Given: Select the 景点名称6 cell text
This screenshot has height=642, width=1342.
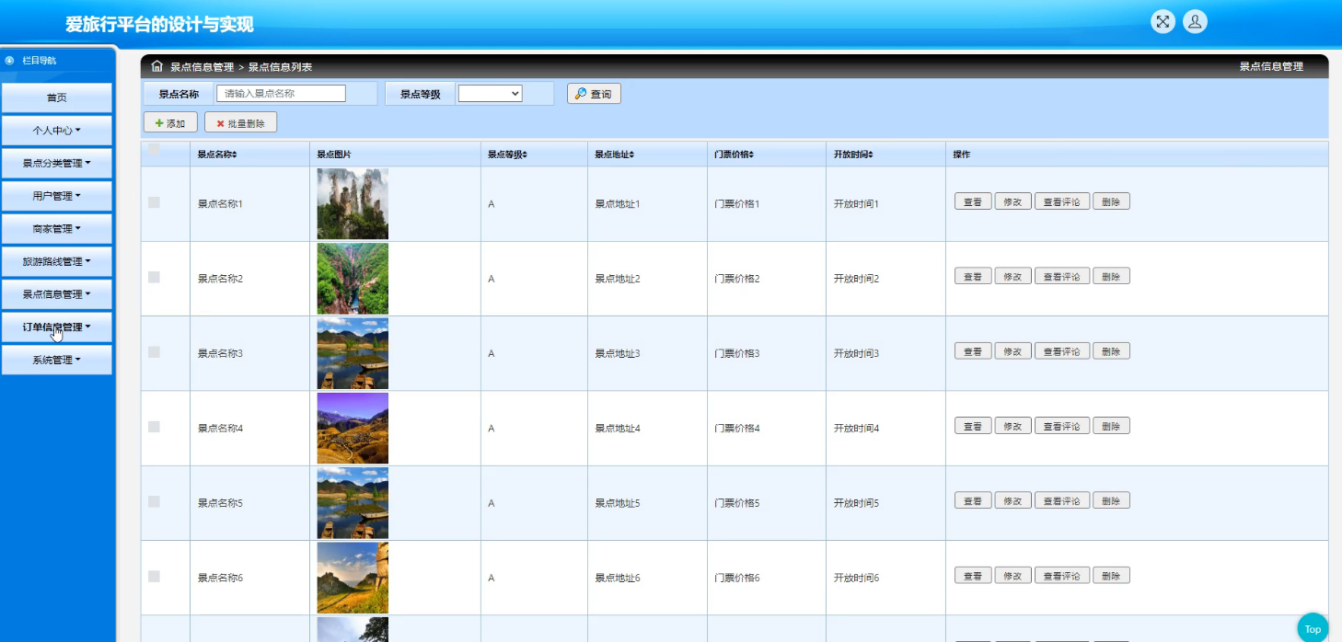Looking at the screenshot, I should 220,578.
